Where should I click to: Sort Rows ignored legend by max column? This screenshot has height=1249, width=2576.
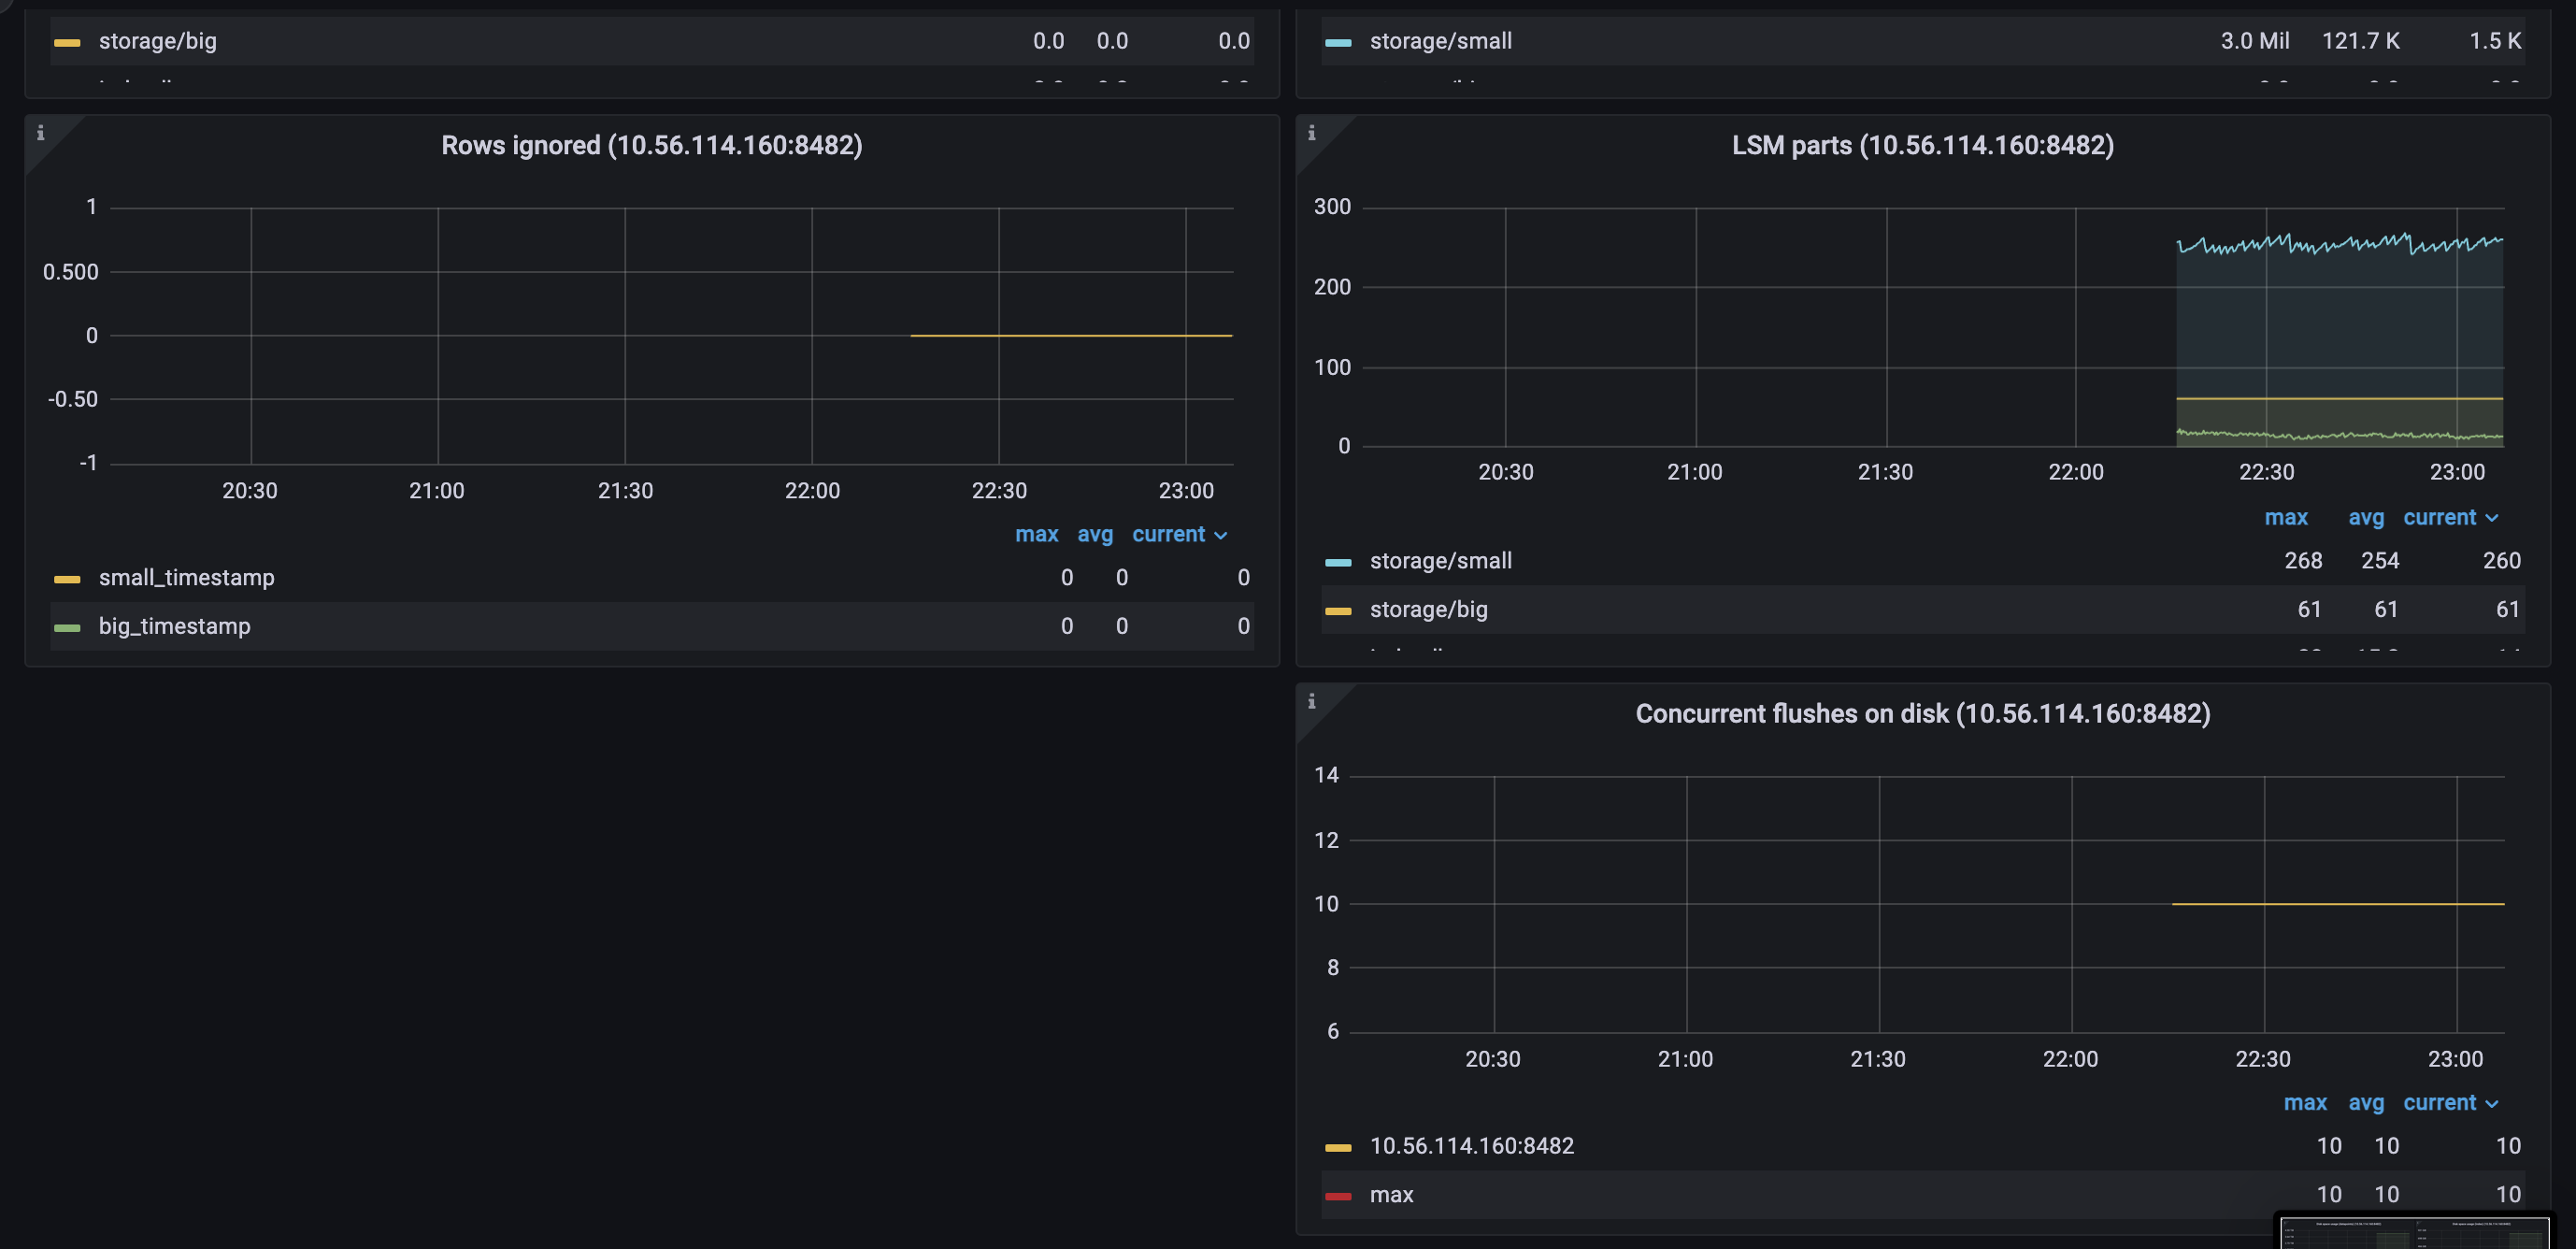(1036, 535)
